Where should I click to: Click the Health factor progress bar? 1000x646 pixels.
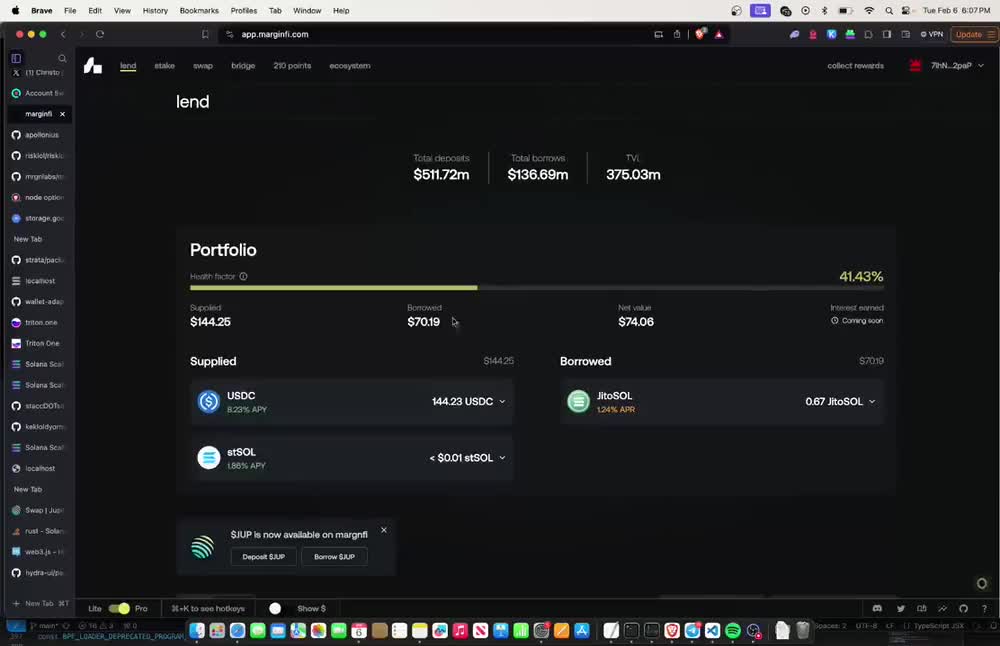[x=536, y=288]
